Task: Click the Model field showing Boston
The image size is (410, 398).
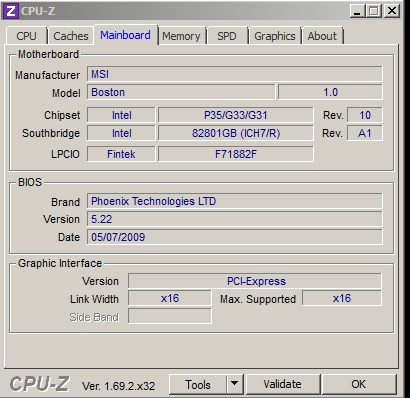Action: coord(181,92)
